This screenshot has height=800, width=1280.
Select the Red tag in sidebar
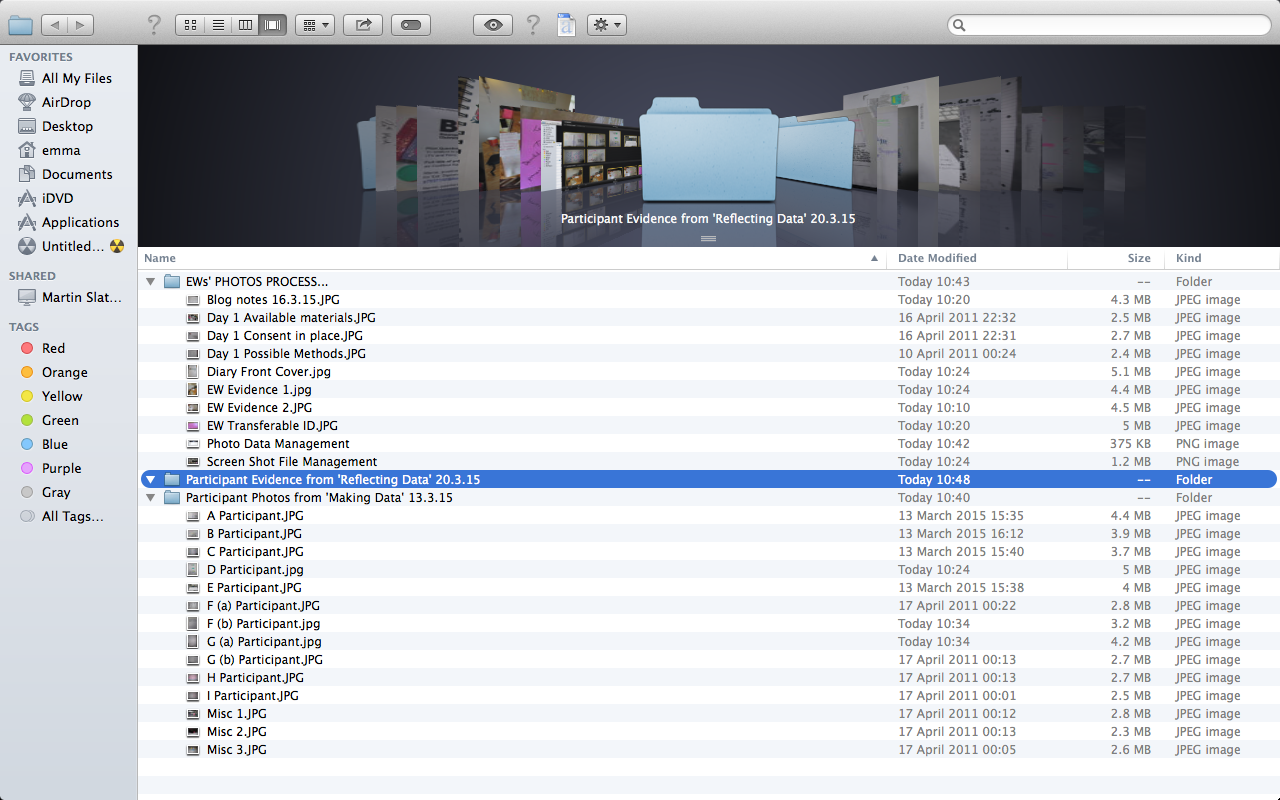pyautogui.click(x=53, y=348)
